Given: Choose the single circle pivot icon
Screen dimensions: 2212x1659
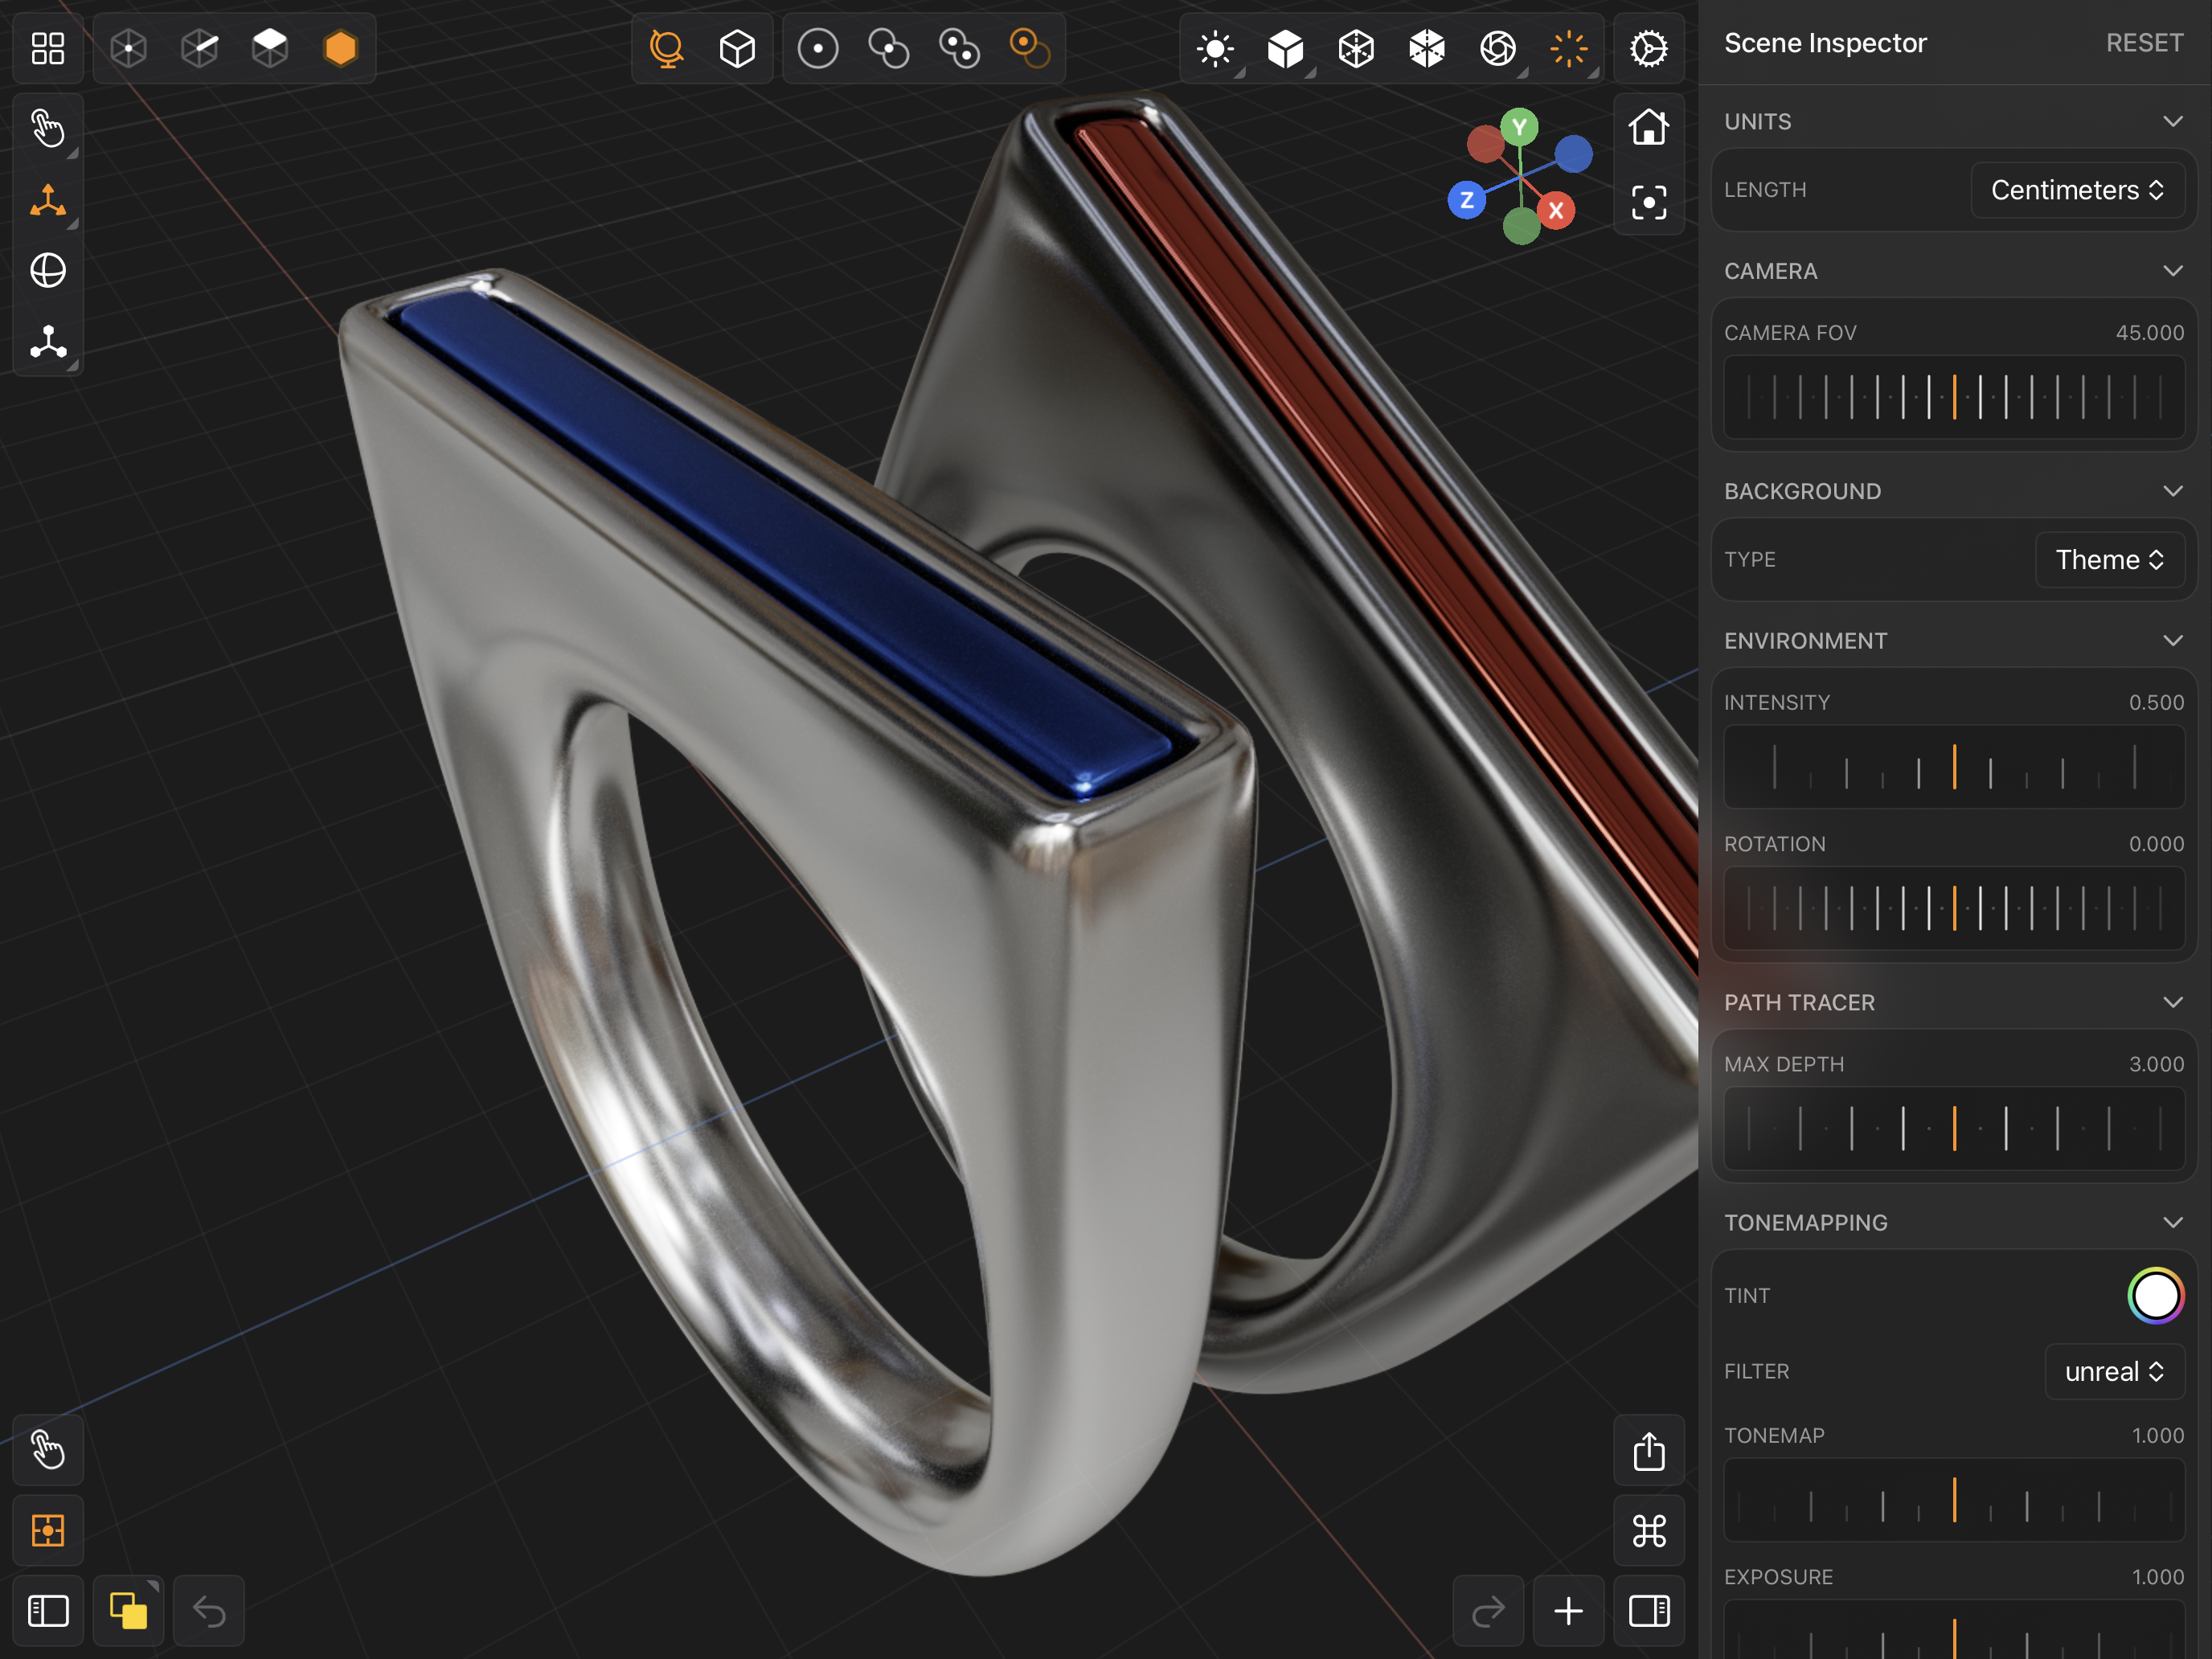Looking at the screenshot, I should (x=818, y=48).
